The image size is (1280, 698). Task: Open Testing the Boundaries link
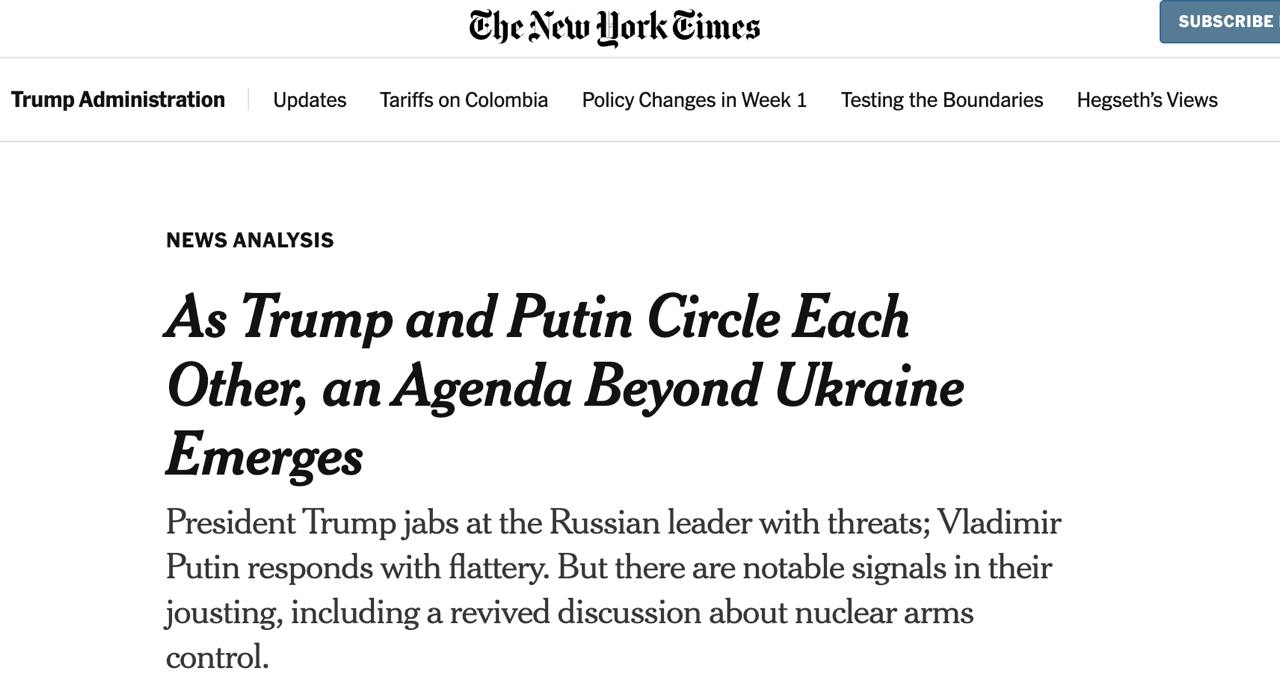pos(942,100)
